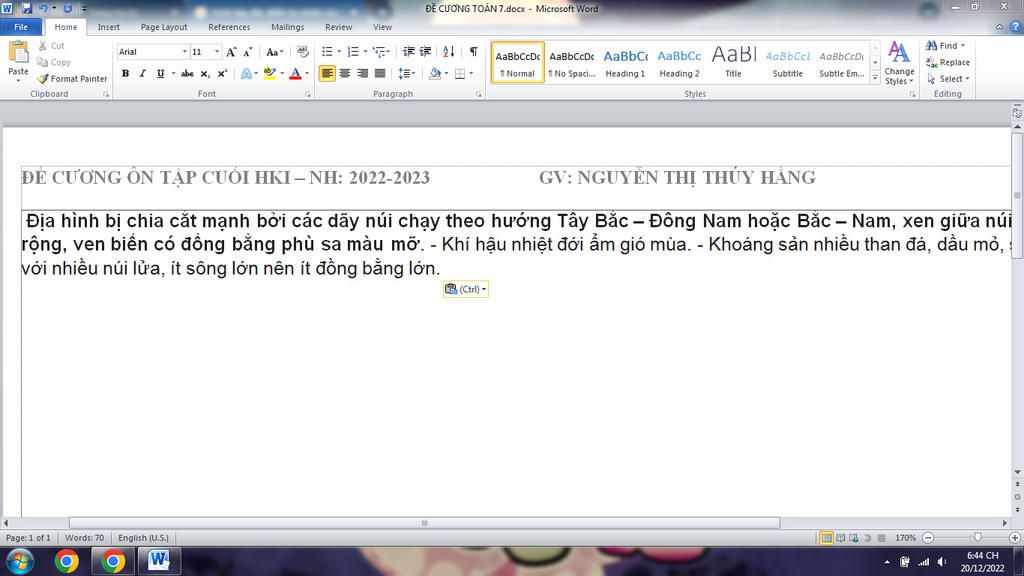
Task: Apply the Heading 1 style
Action: [x=625, y=62]
